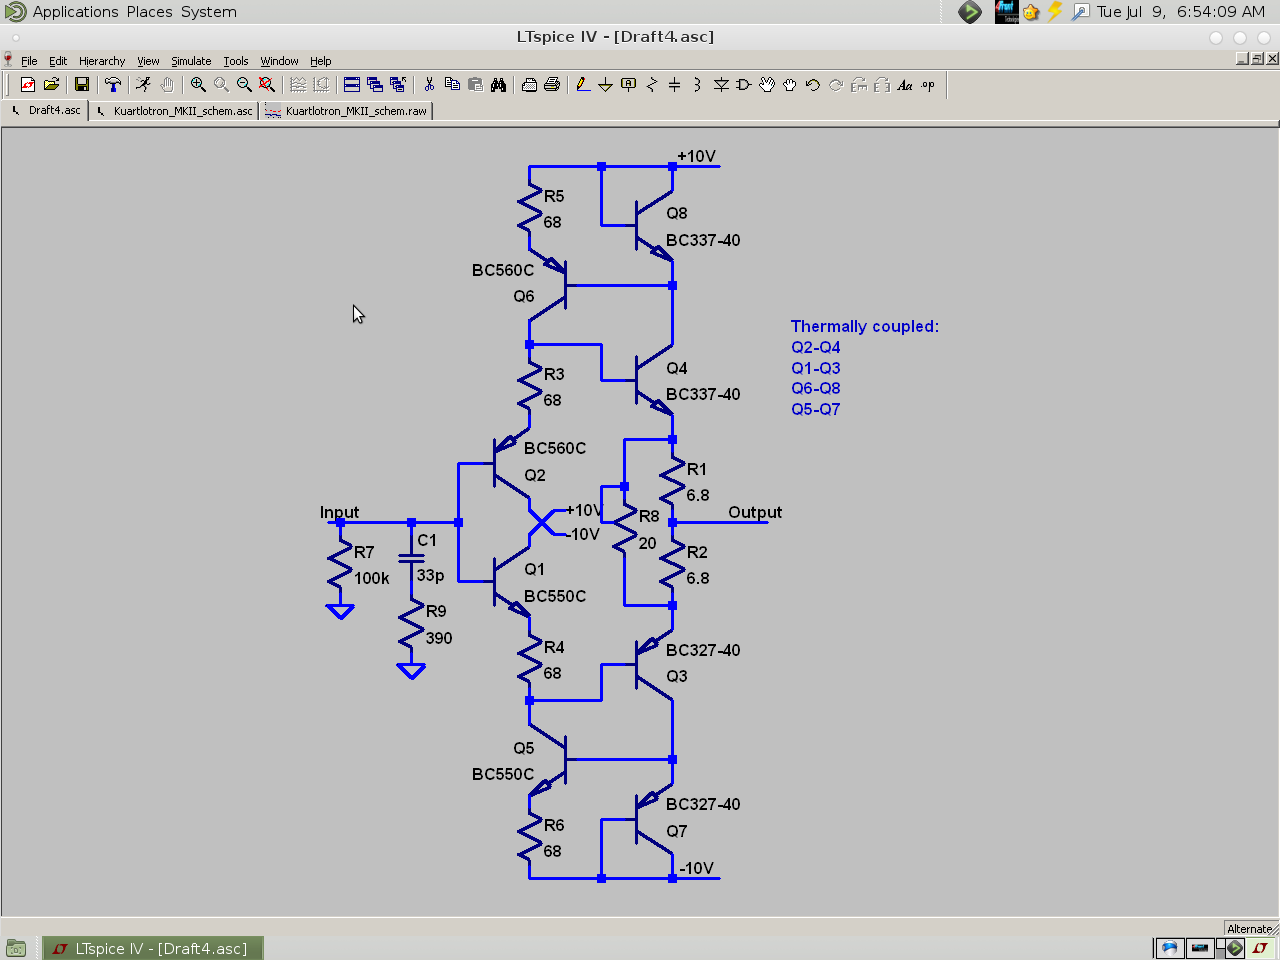Image resolution: width=1280 pixels, height=960 pixels.
Task: Create a new schematic from the toolbar
Action: 28,85
